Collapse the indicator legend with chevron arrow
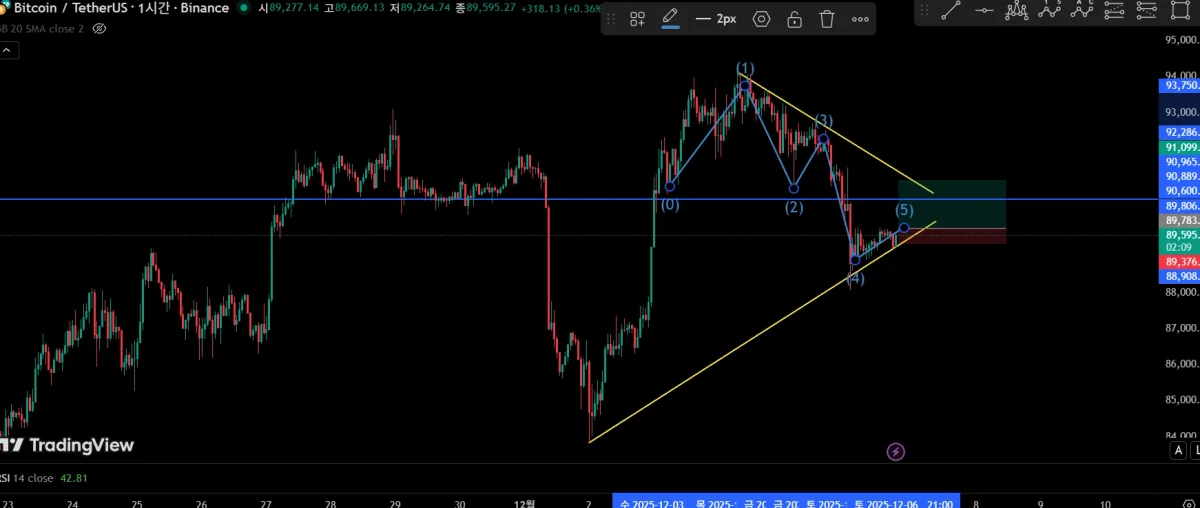 5,48
